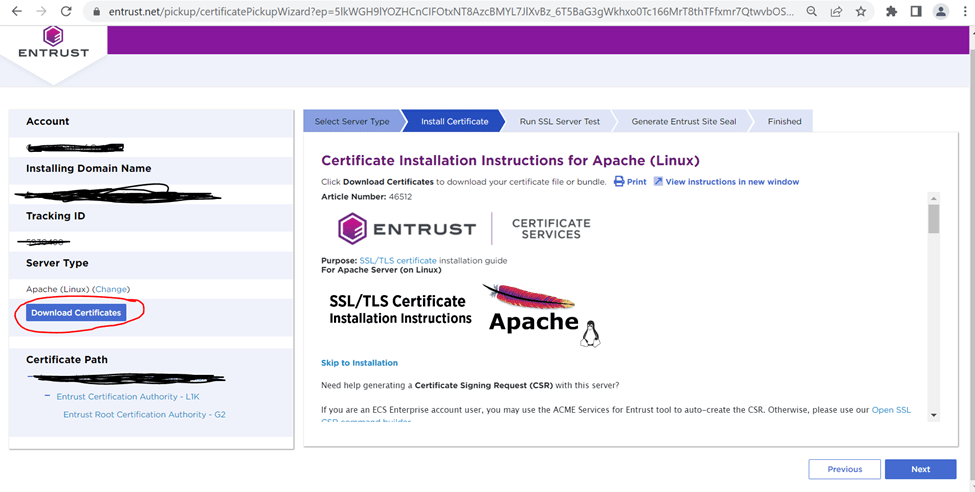Change the Apache (Linux) server type

(x=111, y=289)
